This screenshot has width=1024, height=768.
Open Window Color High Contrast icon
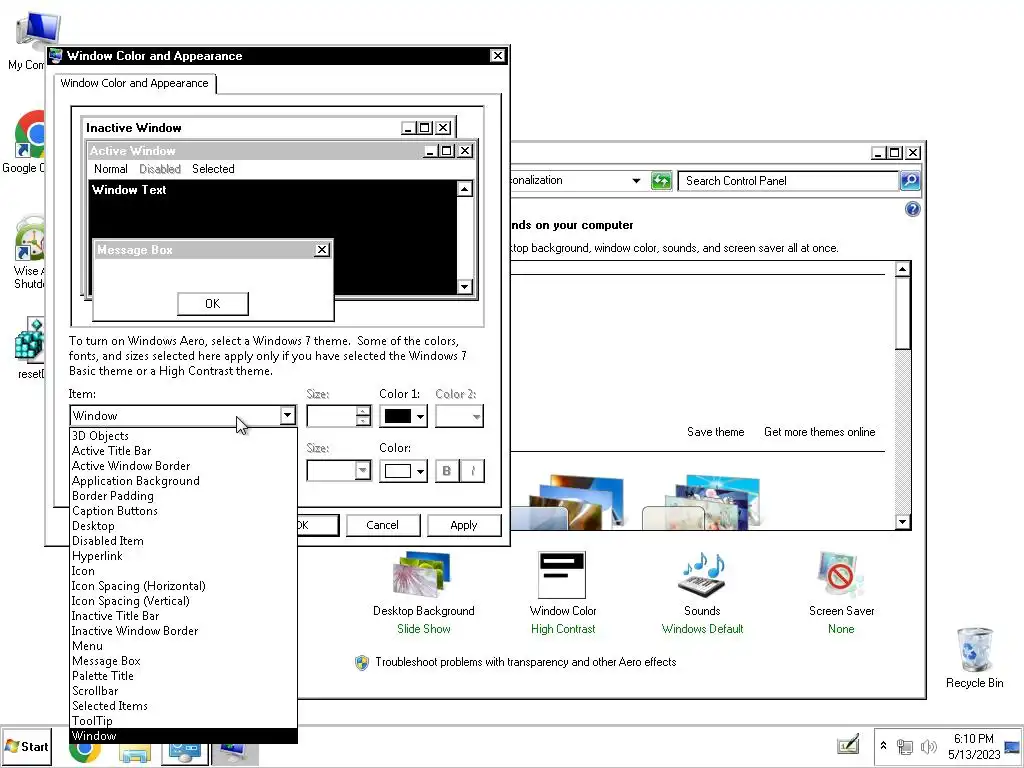tap(562, 575)
